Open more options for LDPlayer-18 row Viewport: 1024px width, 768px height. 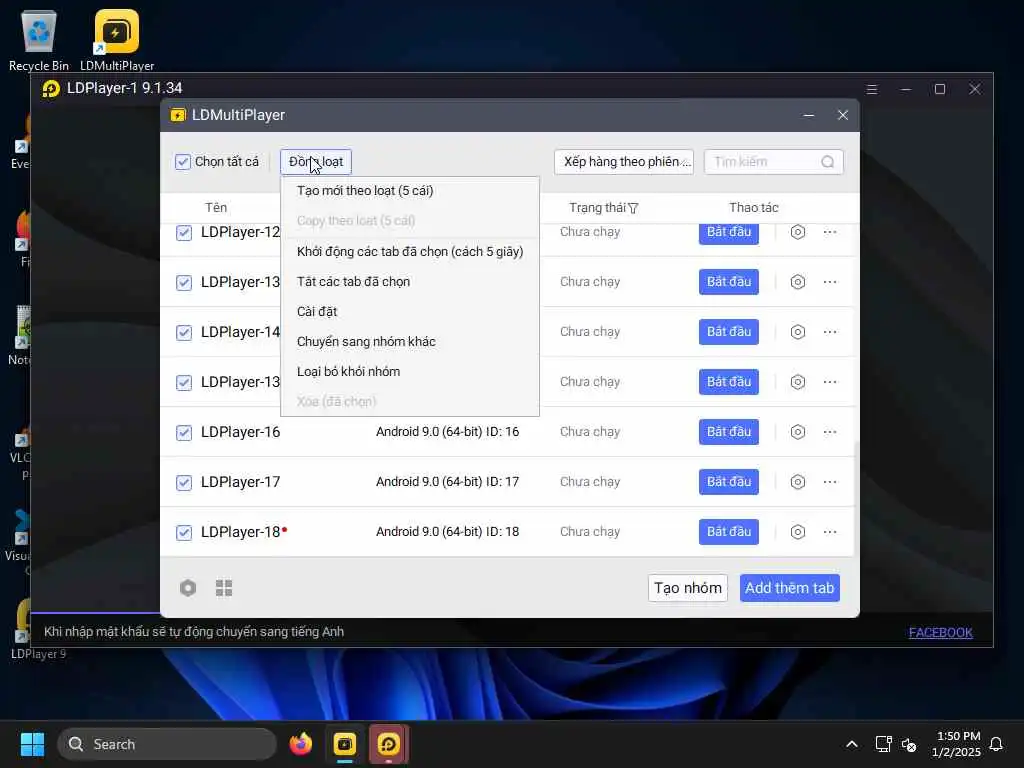(830, 532)
